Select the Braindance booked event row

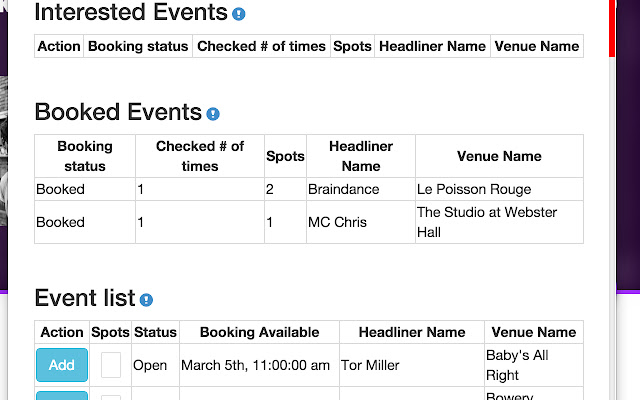(x=309, y=189)
